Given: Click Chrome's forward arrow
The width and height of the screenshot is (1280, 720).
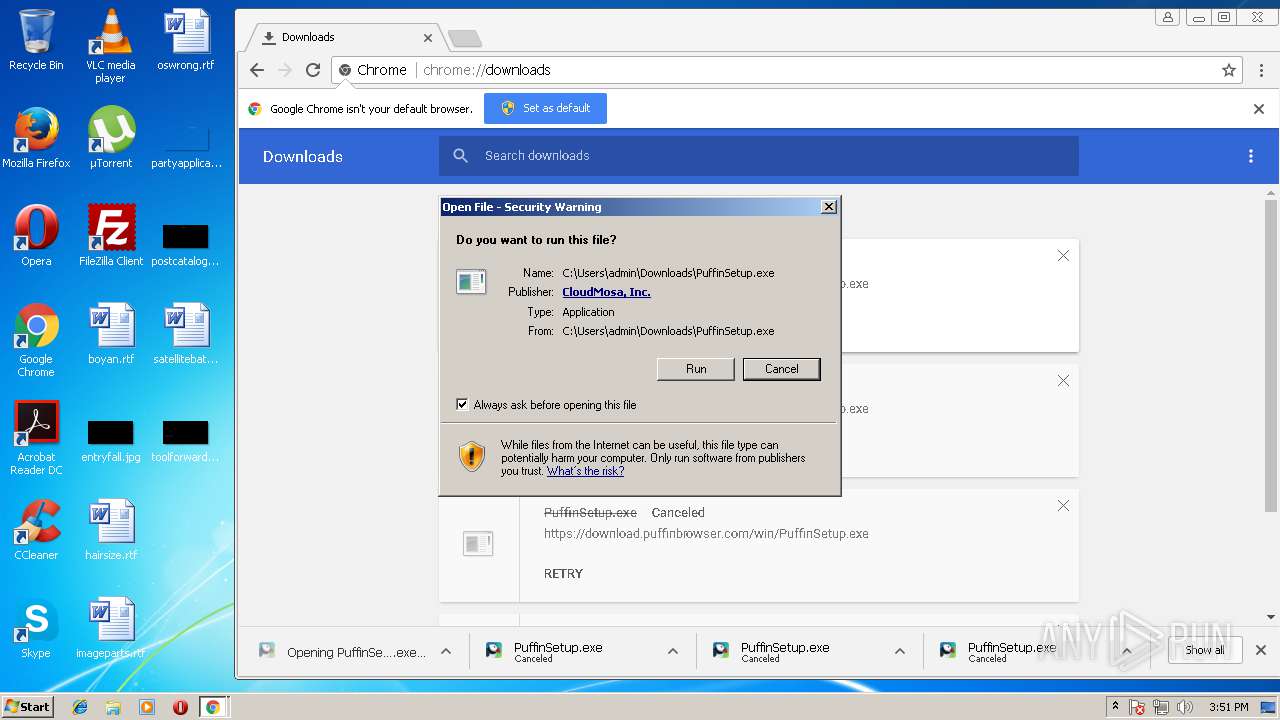Looking at the screenshot, I should pyautogui.click(x=285, y=70).
